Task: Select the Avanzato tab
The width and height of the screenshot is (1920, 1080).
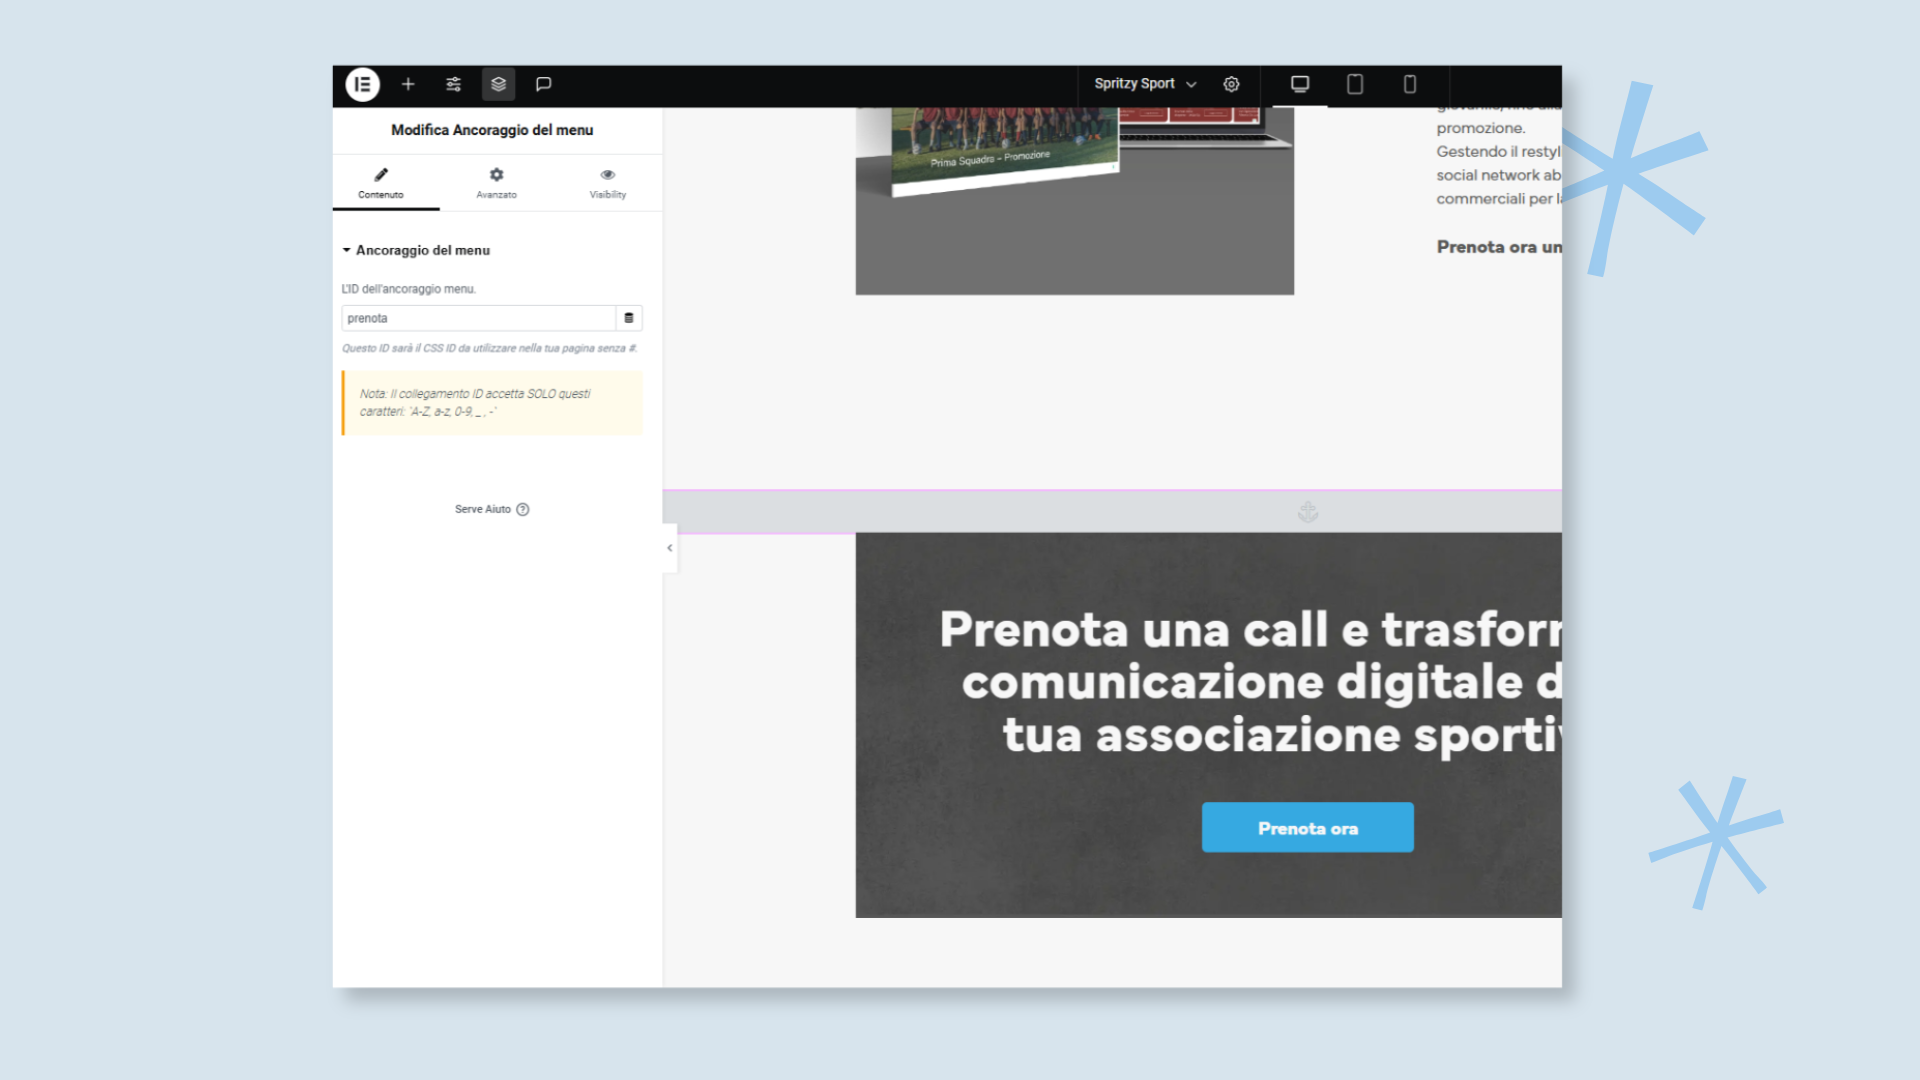Action: [x=496, y=183]
